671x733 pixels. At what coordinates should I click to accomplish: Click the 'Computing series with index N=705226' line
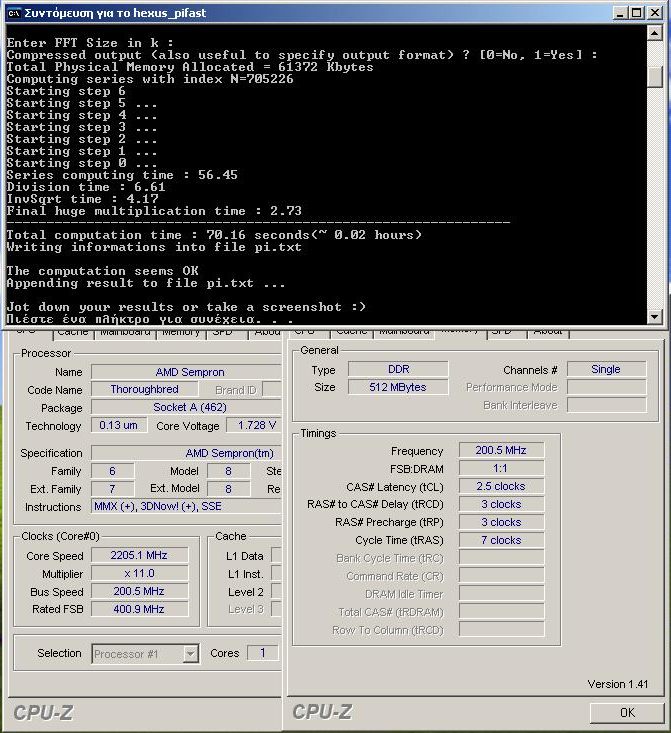pos(150,79)
